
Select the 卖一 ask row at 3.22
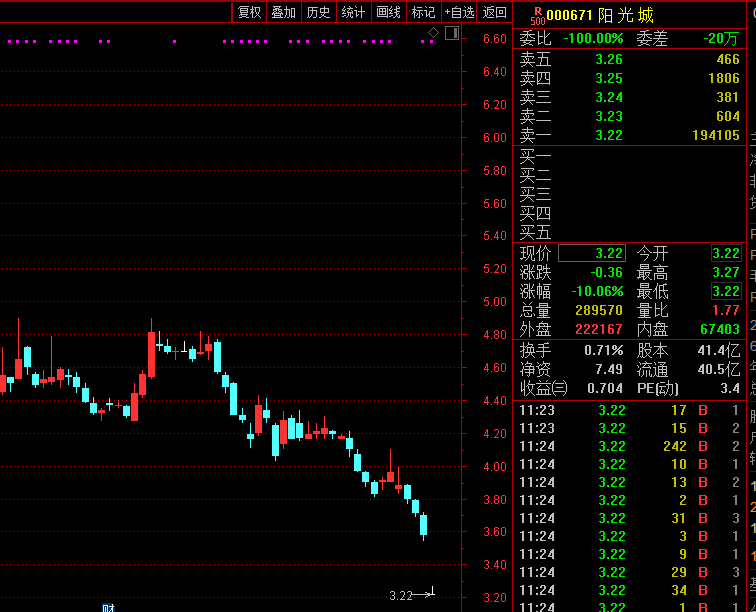pyautogui.click(x=630, y=135)
